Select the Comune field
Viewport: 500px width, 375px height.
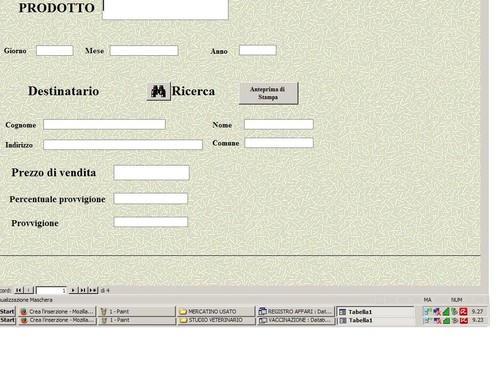279,143
